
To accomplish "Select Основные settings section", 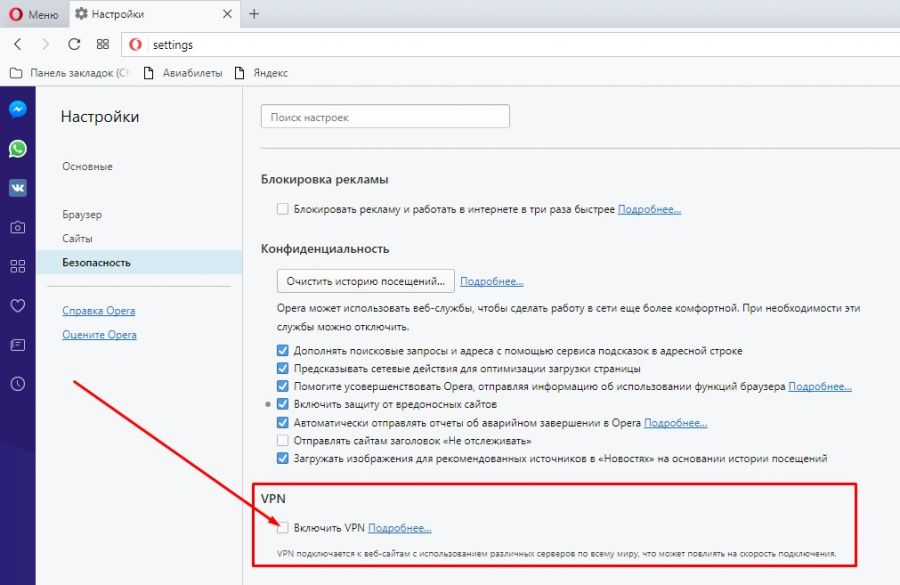I will (x=87, y=166).
